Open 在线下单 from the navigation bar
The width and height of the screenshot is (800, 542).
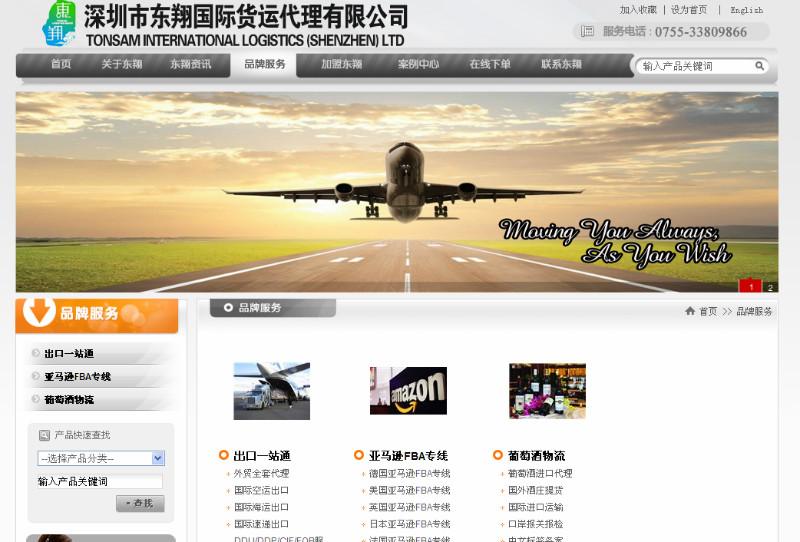(490, 64)
